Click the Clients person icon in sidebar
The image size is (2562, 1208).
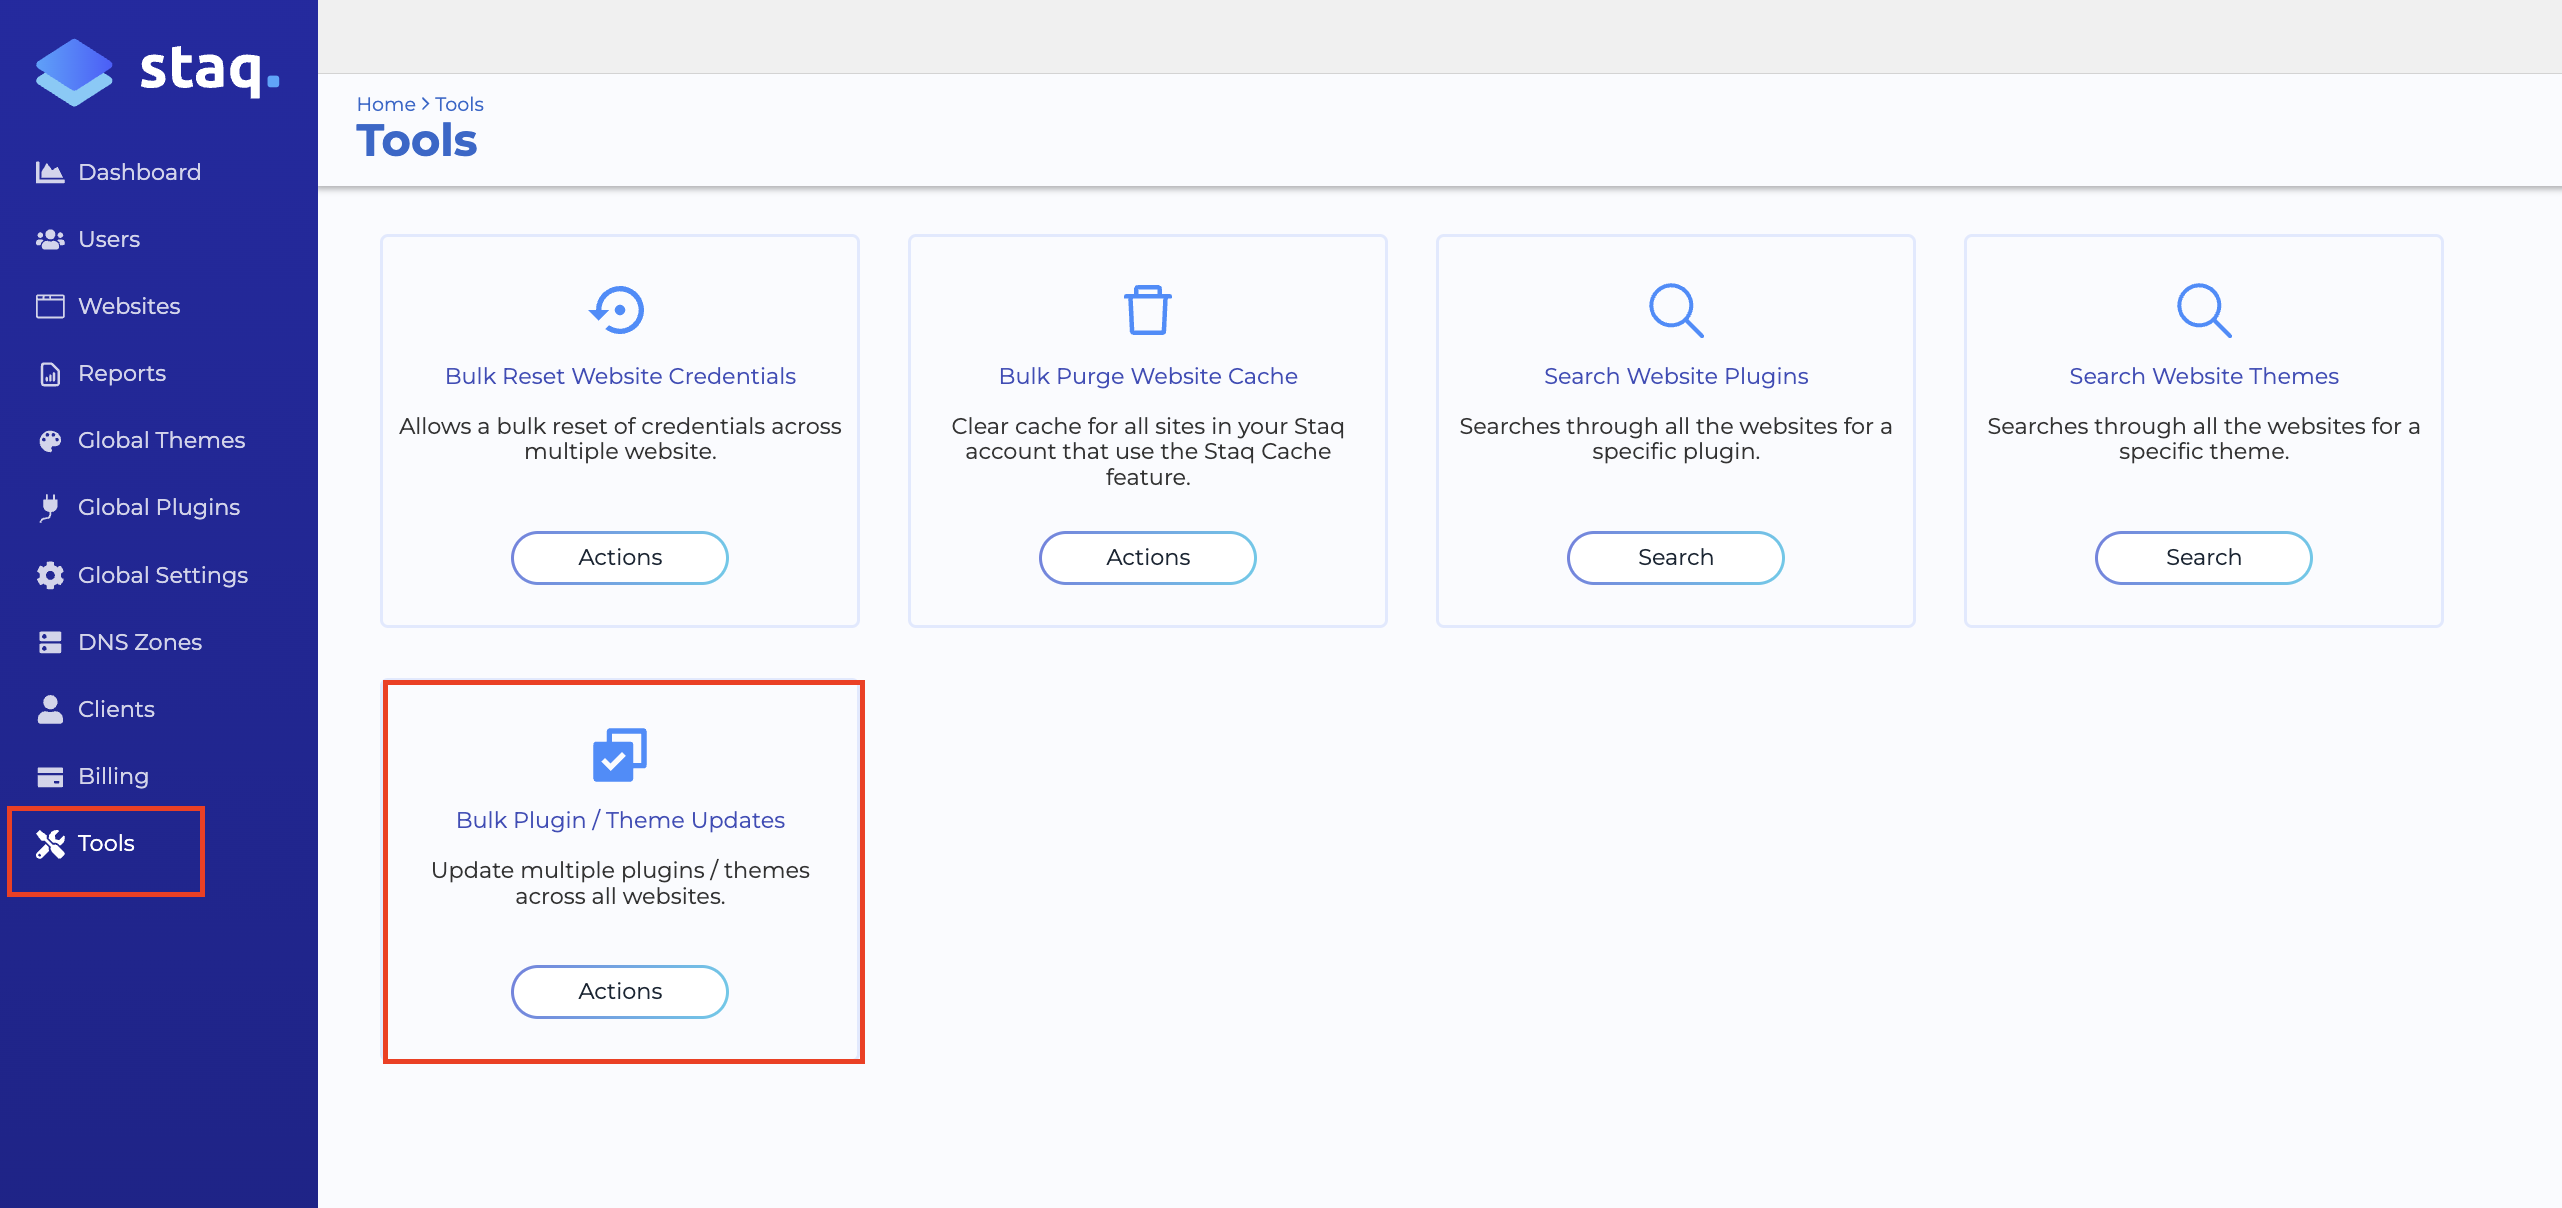click(50, 709)
